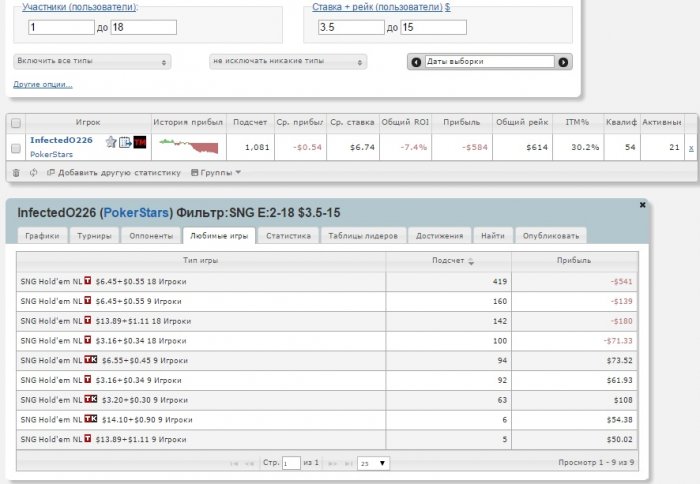The image size is (700, 484).
Task: Open the notes icon next to InfectedO226
Action: [x=125, y=142]
